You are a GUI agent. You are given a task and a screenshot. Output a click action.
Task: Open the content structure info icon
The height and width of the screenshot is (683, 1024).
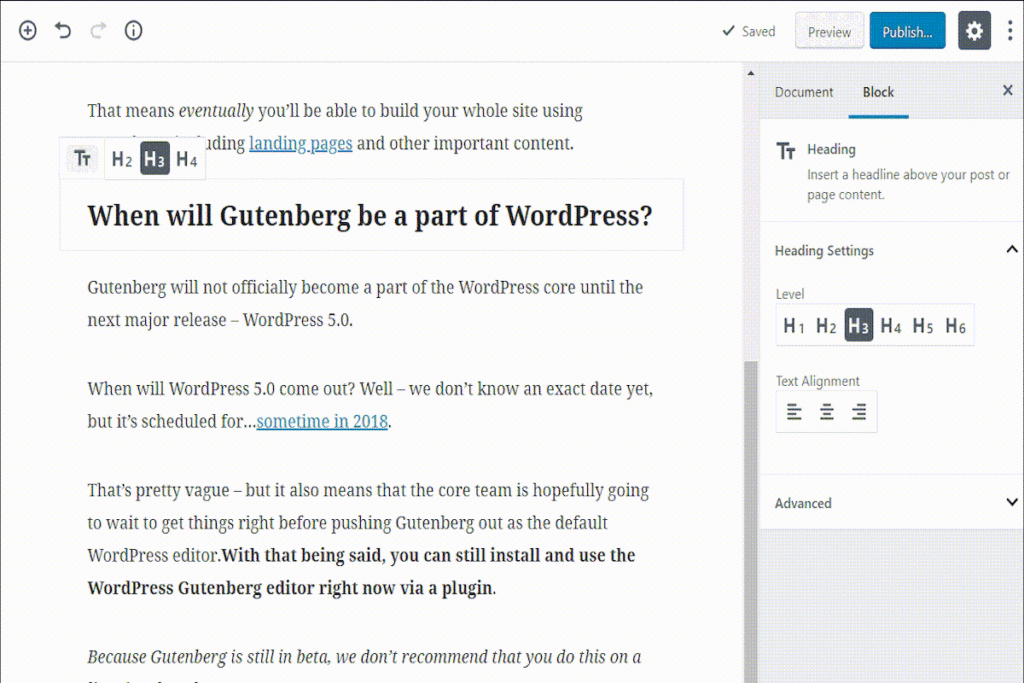tap(133, 30)
